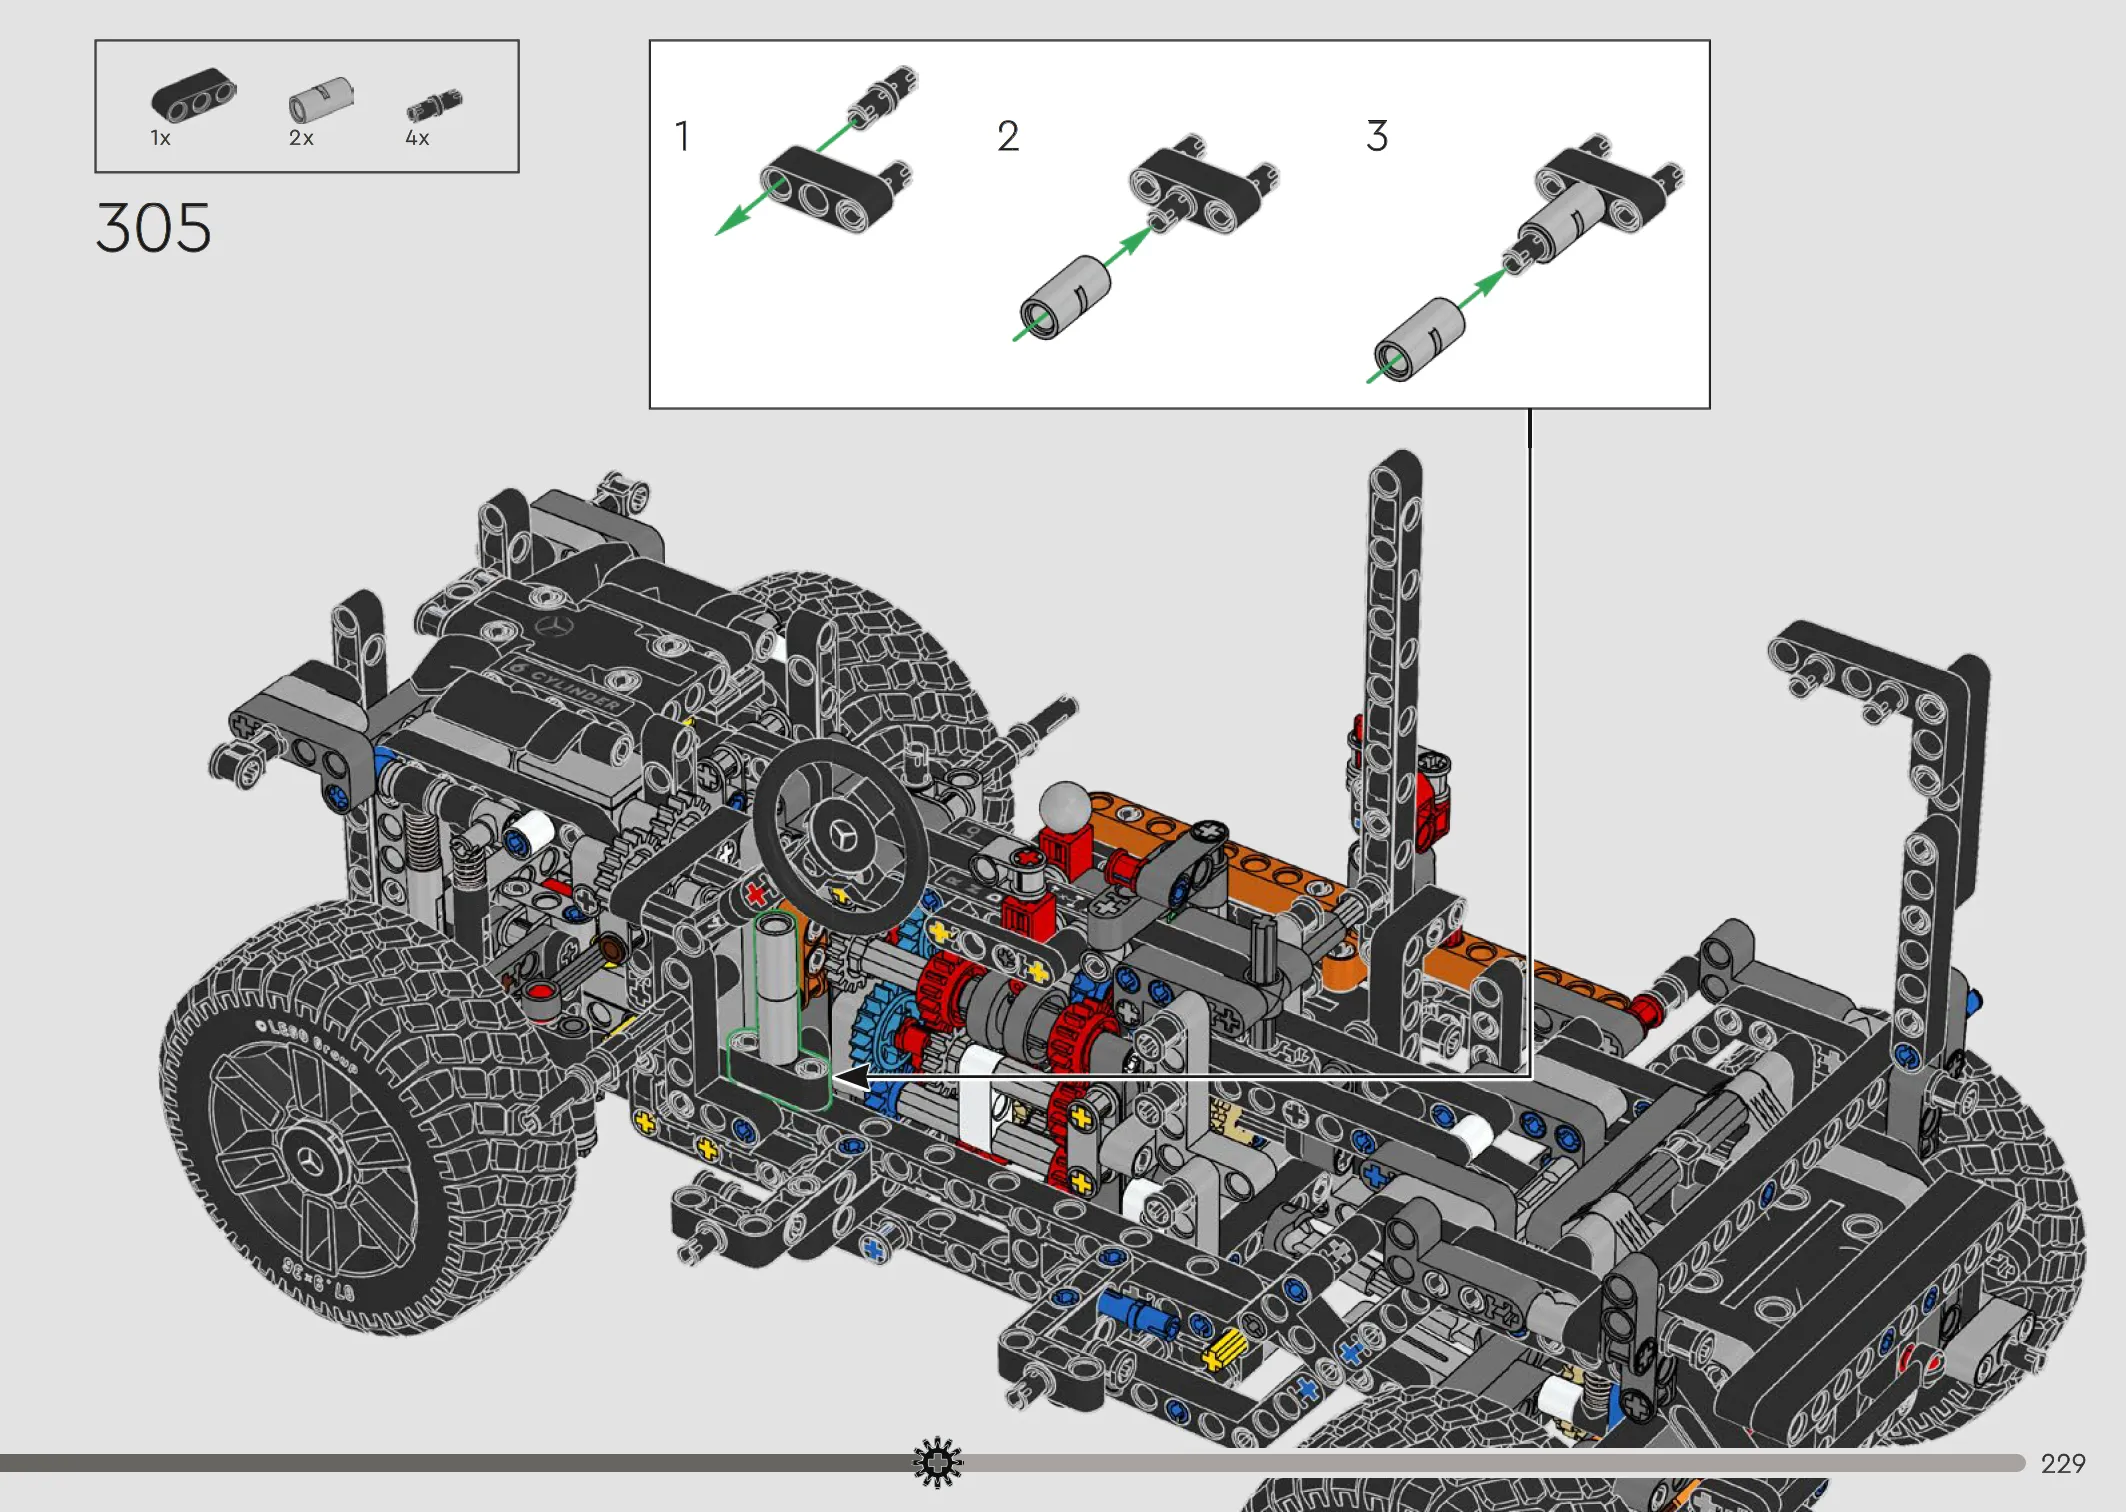Click the green-outlined newly added gray connector
This screenshot has height=1512, width=2126.
click(776, 987)
